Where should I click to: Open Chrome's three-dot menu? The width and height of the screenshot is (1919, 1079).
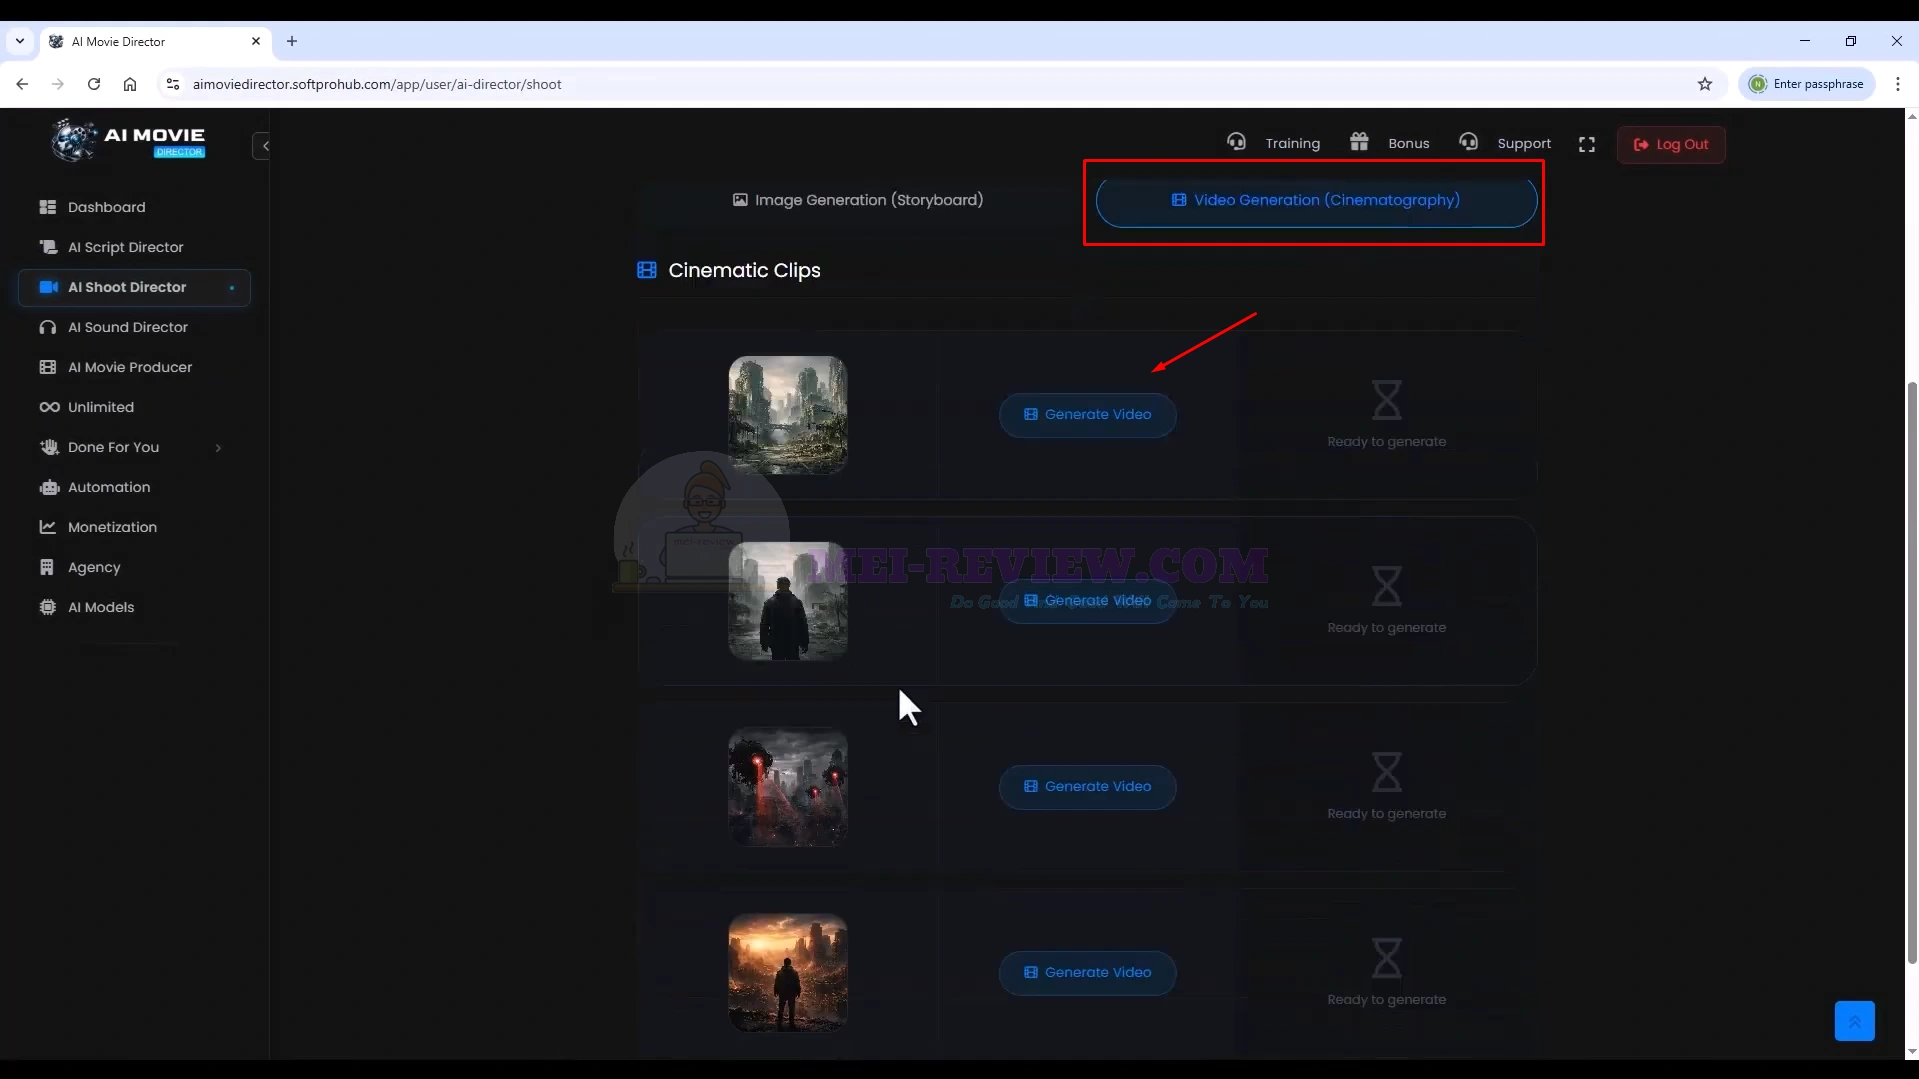click(1897, 84)
